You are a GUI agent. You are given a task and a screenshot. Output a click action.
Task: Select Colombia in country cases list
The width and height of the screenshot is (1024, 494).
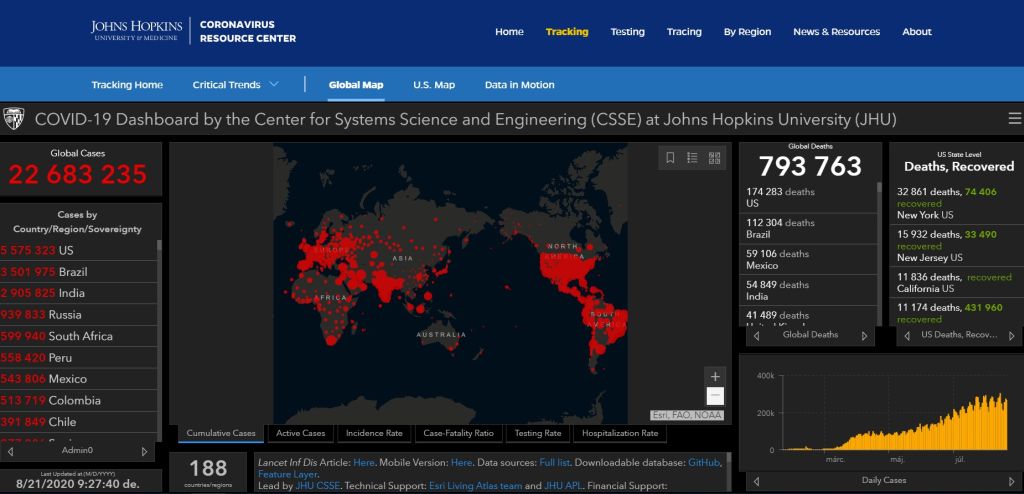pyautogui.click(x=78, y=401)
